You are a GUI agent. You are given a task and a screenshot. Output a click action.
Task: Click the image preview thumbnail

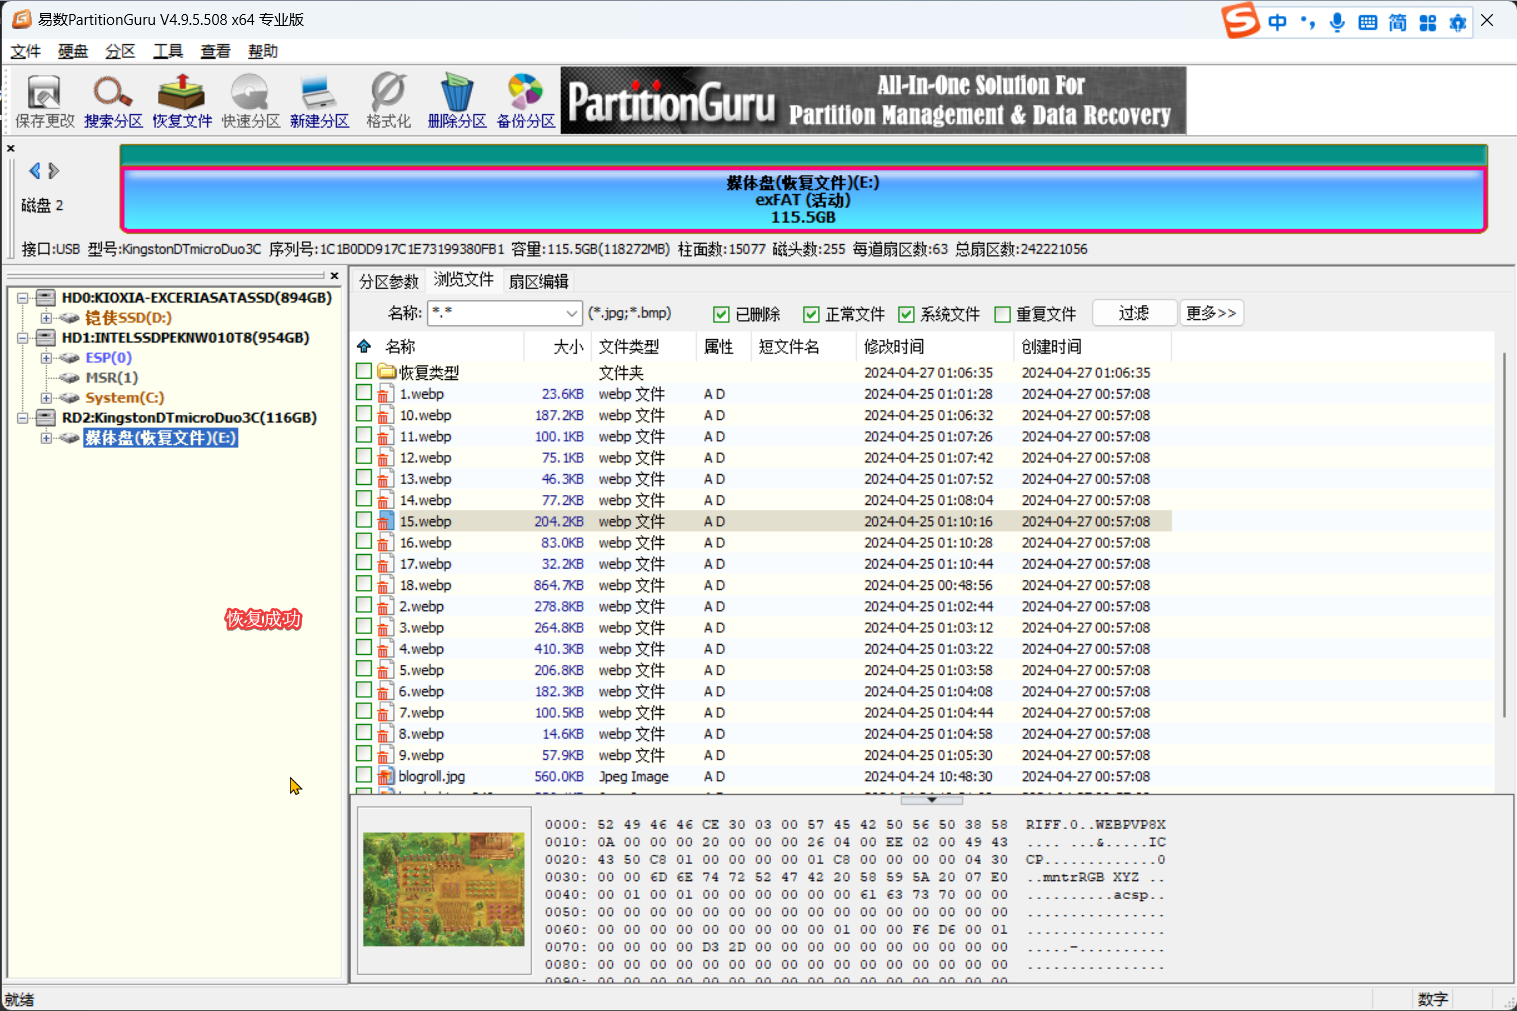click(443, 889)
